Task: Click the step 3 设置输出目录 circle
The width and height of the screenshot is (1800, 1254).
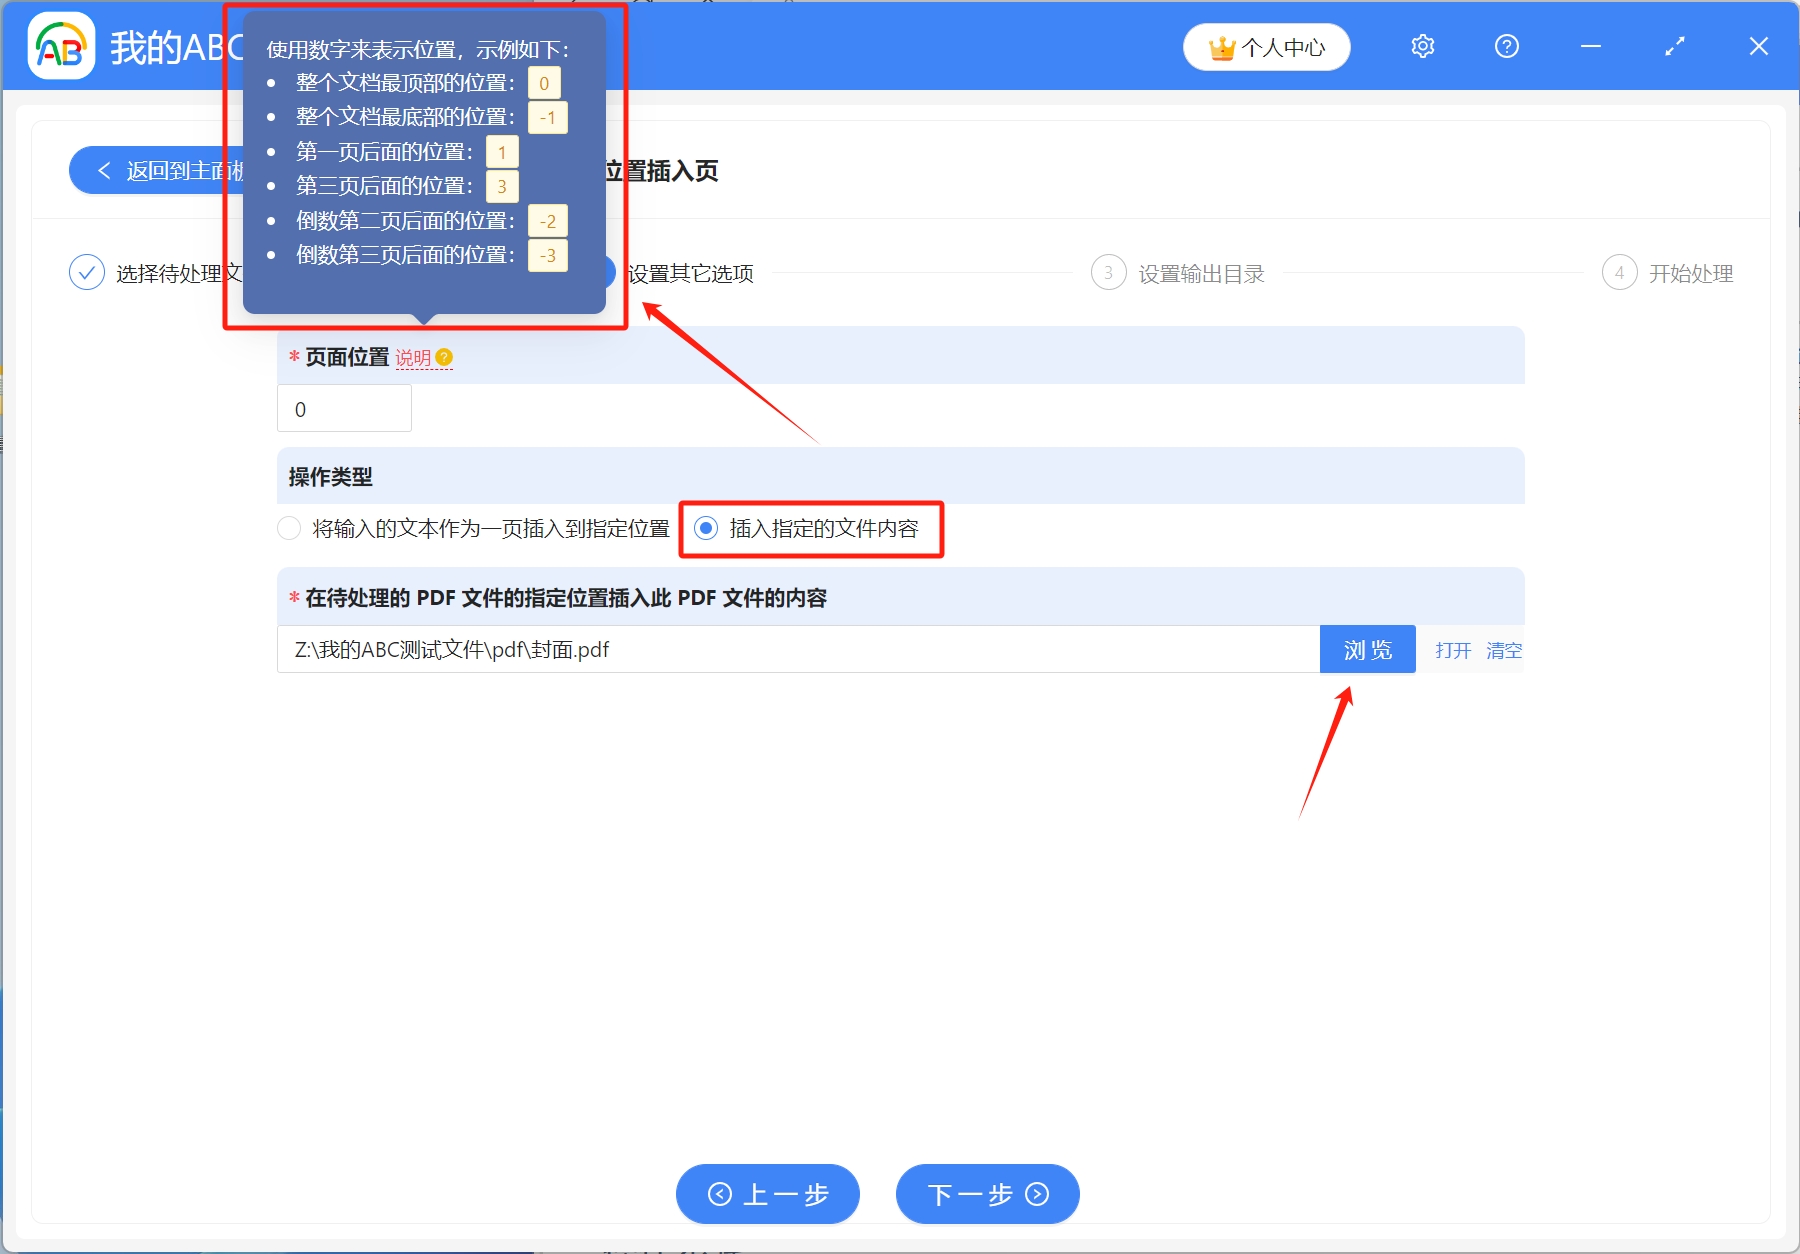Action: [x=1108, y=273]
